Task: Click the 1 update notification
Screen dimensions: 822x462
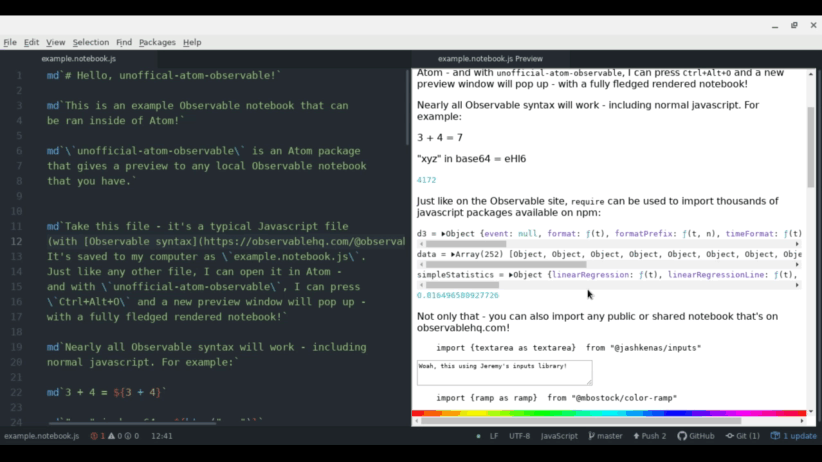Action: tap(793, 436)
